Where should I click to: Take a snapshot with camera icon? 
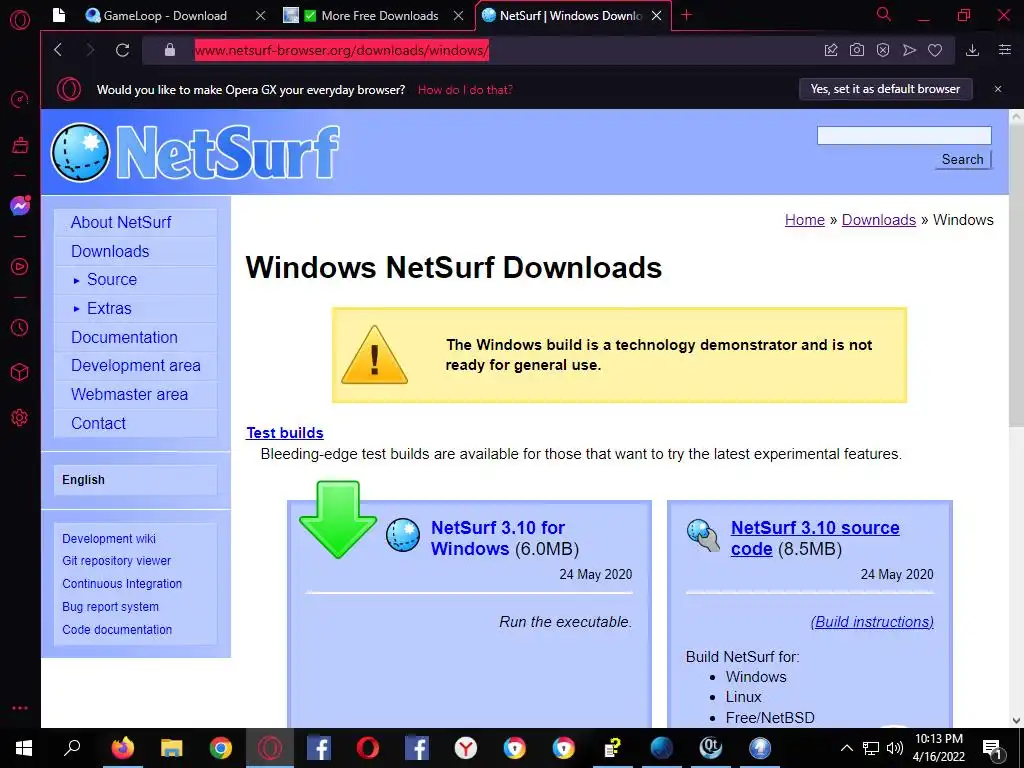click(x=857, y=50)
